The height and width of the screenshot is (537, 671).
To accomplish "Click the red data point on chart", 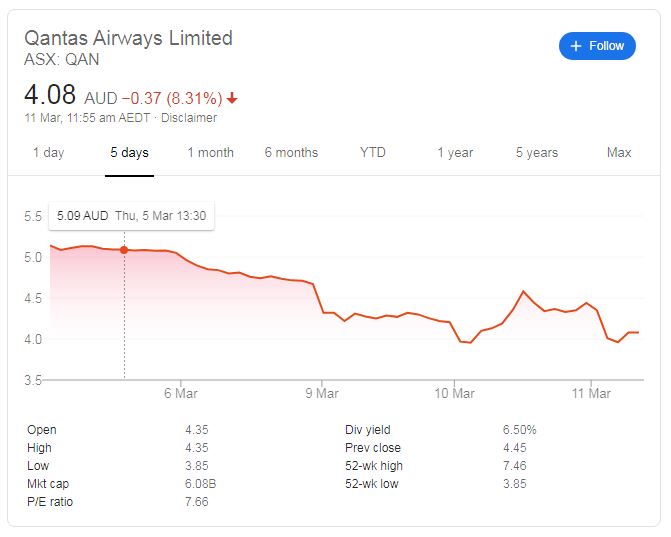I will coord(124,250).
